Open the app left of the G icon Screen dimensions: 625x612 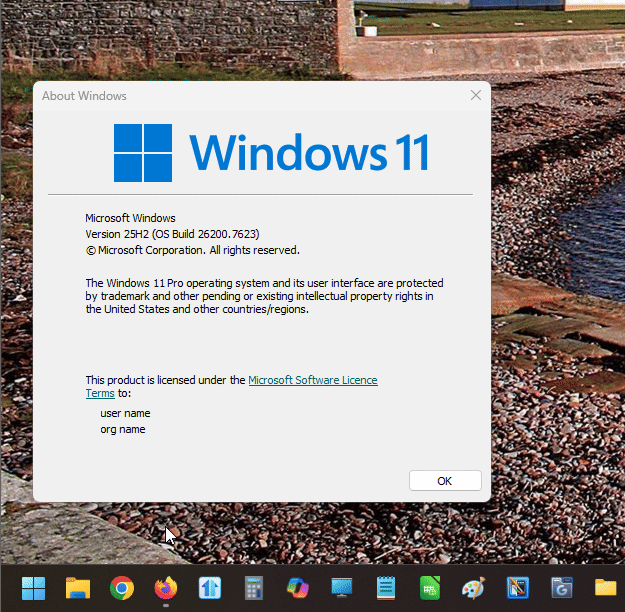(517, 588)
